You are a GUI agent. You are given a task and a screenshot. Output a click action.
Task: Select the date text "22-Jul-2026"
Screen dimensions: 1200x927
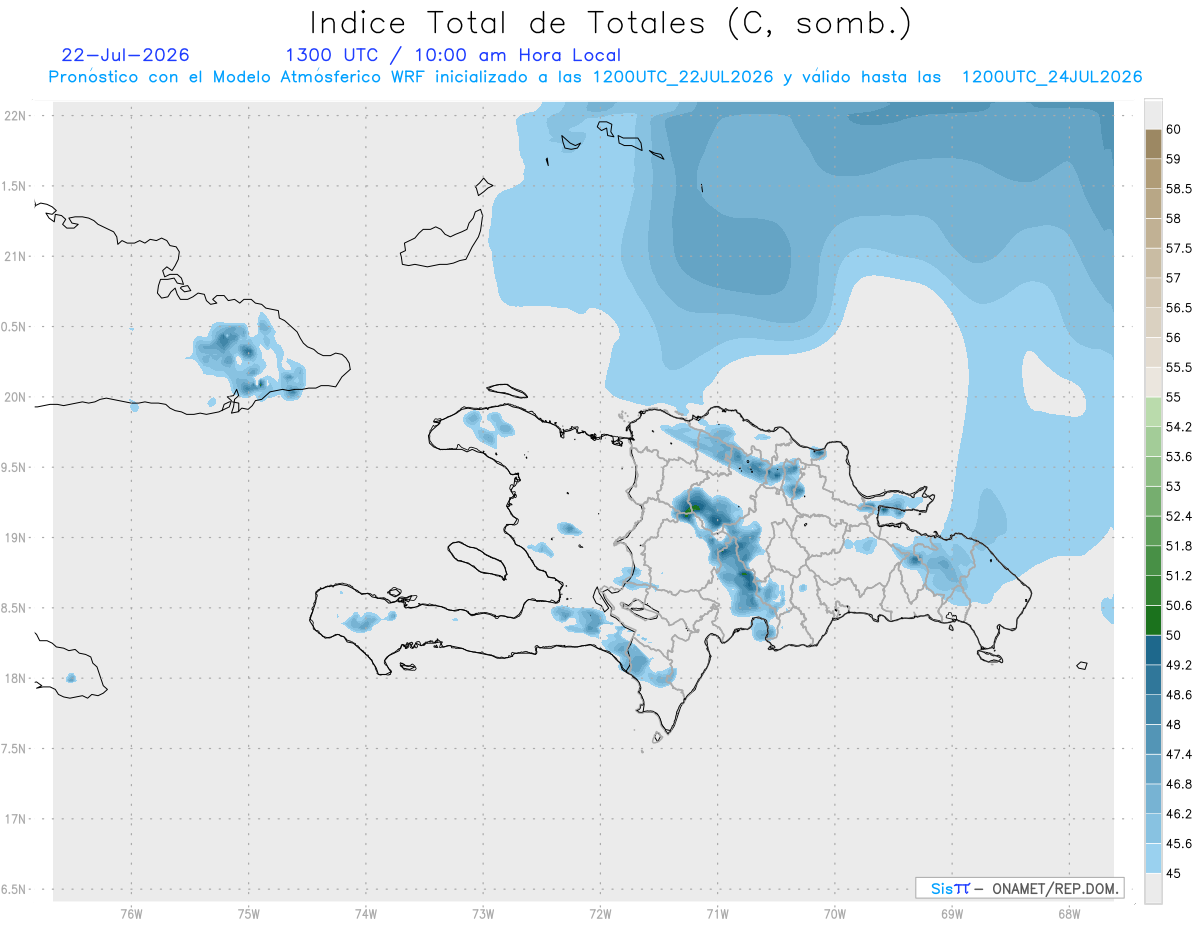[125, 55]
